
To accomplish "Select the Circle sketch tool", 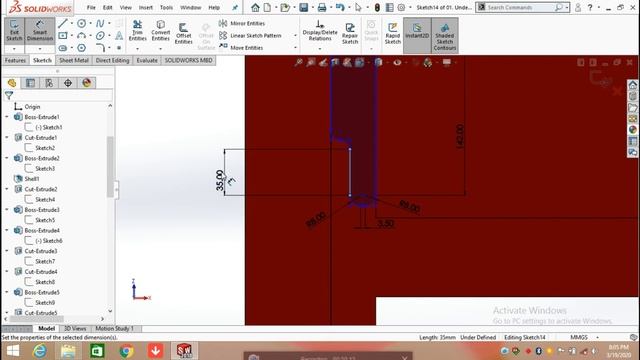I will [x=82, y=24].
